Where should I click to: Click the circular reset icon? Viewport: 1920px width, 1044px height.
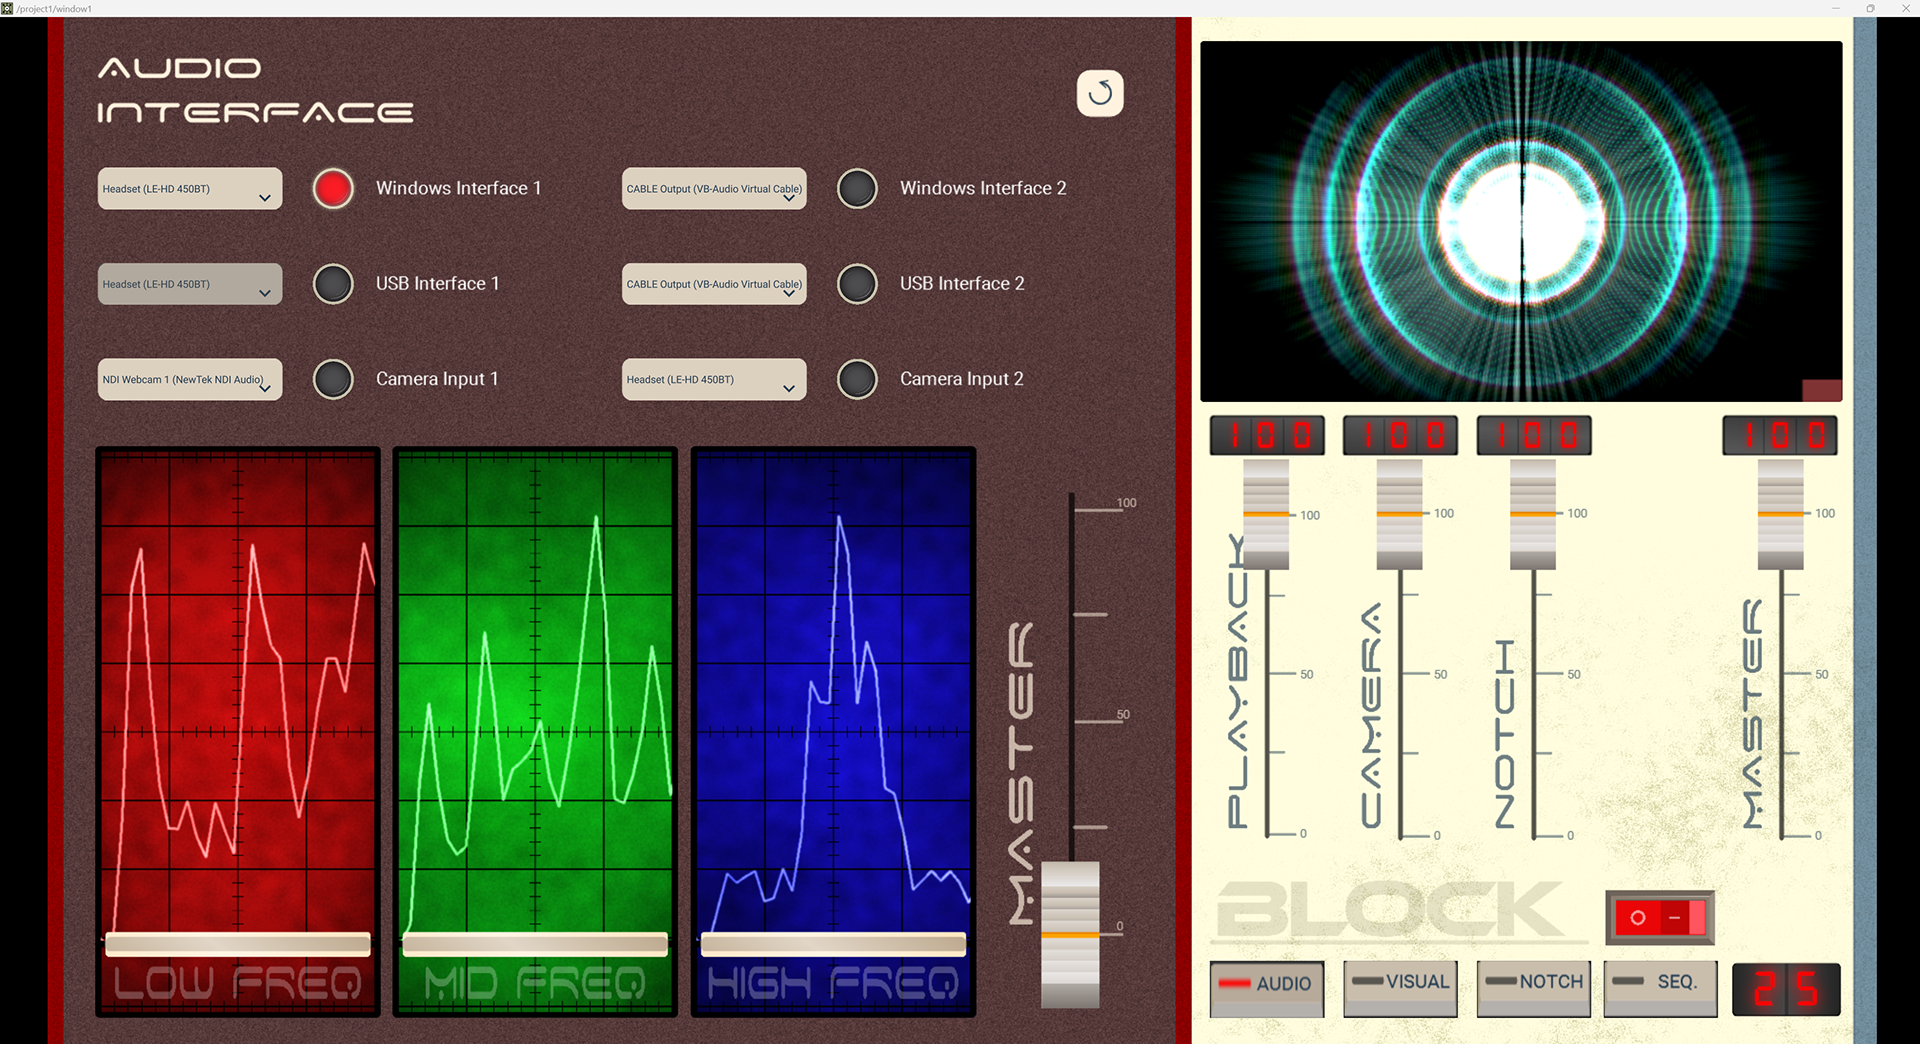[1100, 92]
